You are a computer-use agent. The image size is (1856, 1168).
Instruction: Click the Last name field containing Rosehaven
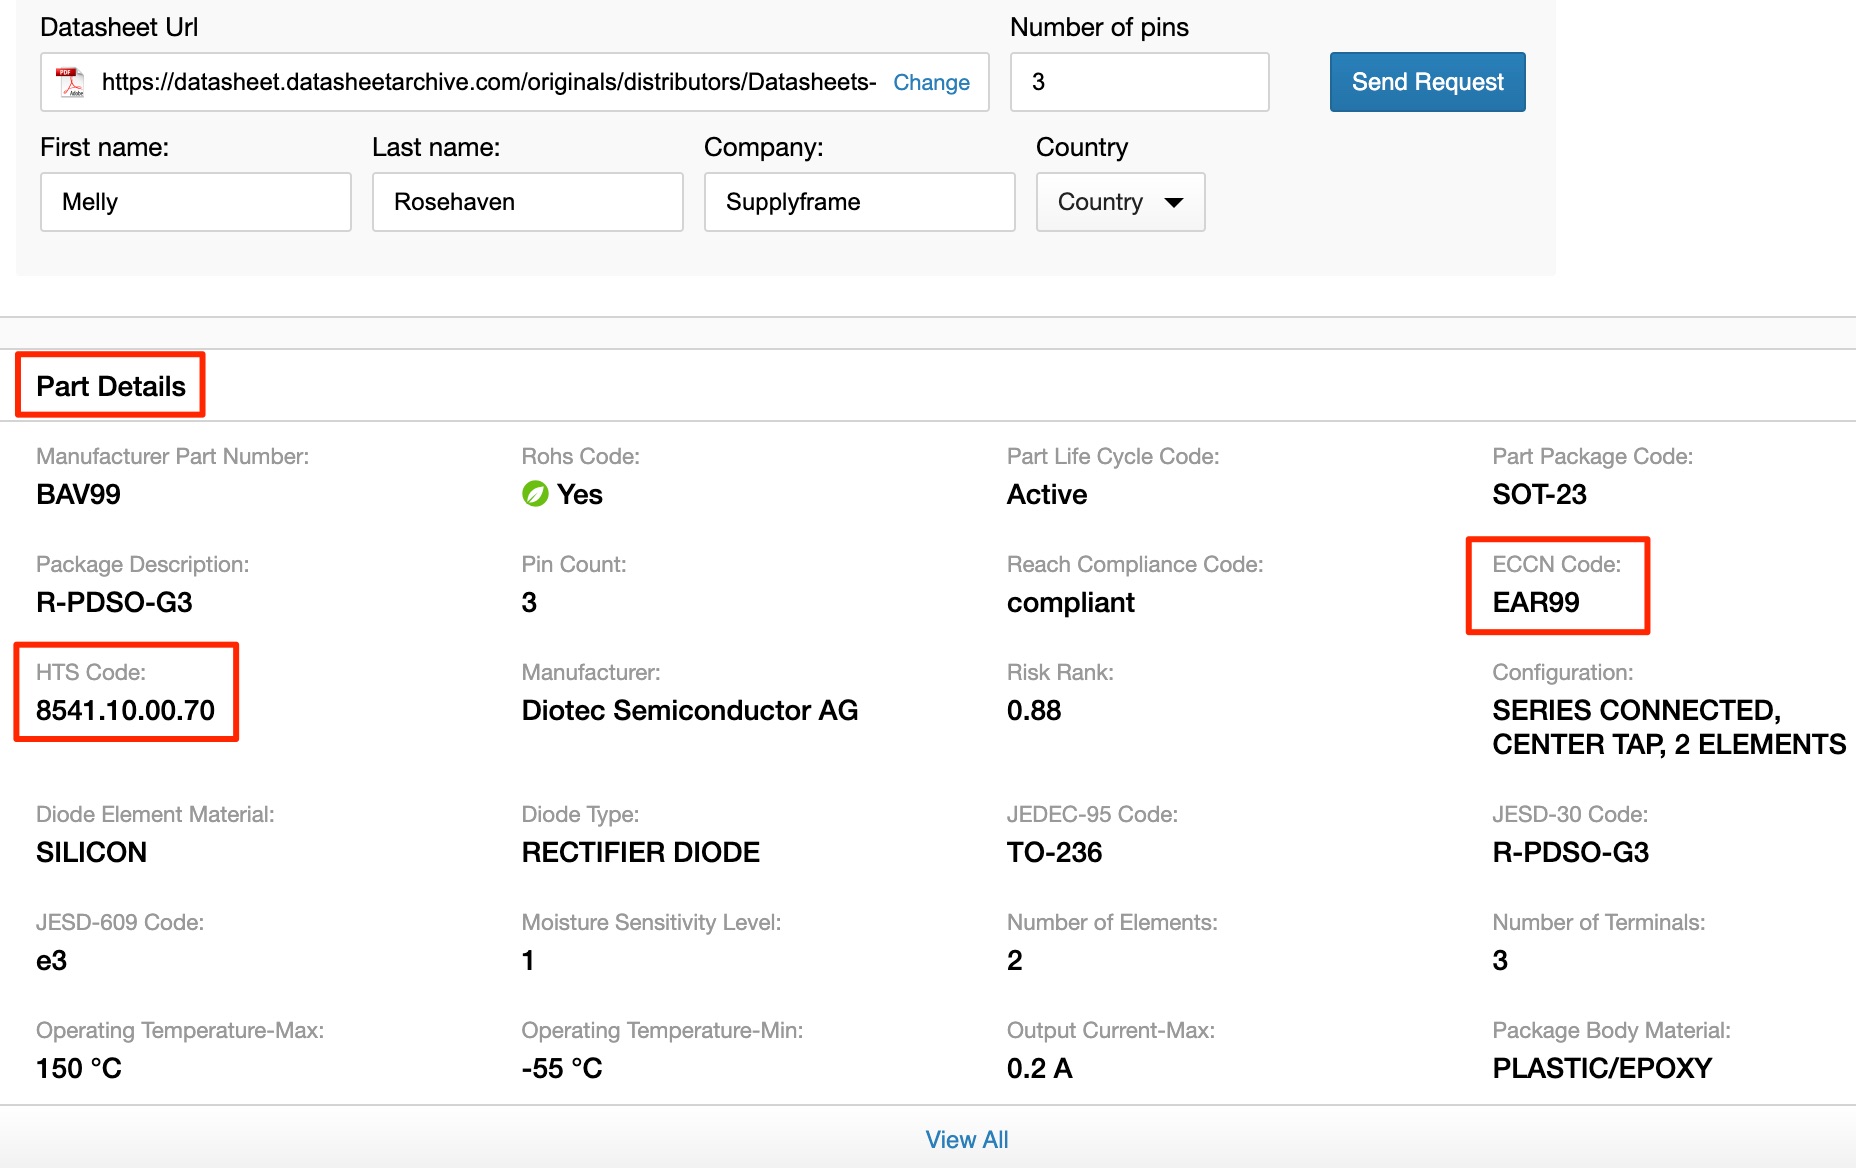pos(528,202)
